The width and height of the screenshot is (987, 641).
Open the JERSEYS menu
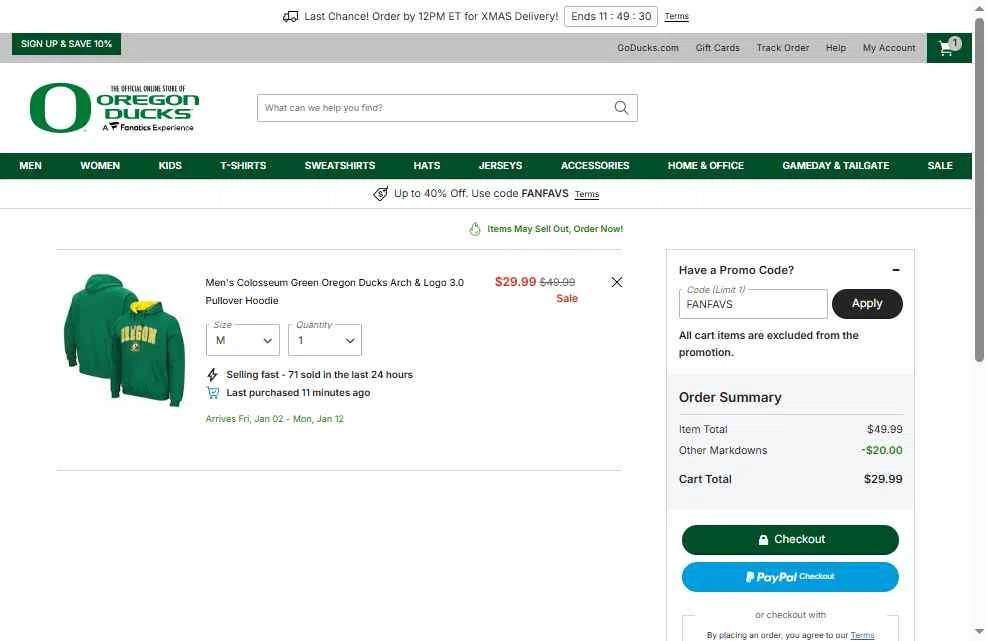tap(500, 166)
